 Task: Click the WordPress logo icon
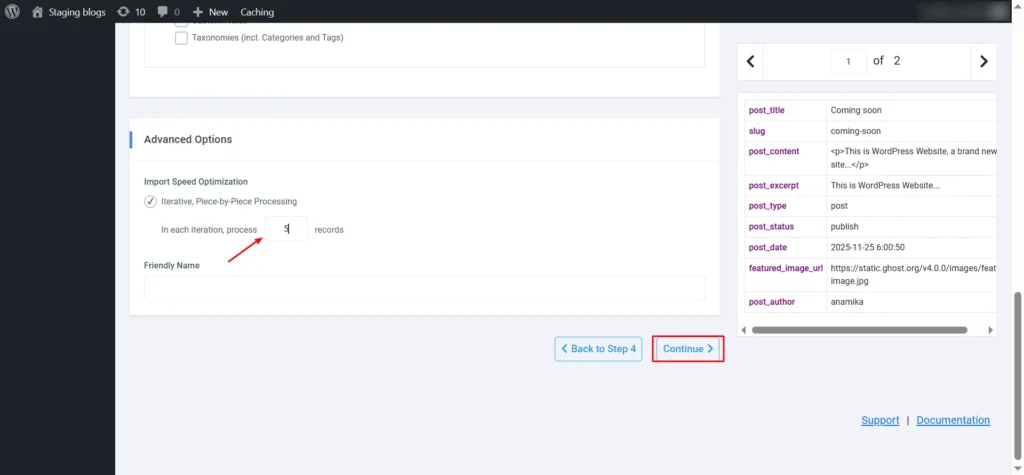pos(13,12)
